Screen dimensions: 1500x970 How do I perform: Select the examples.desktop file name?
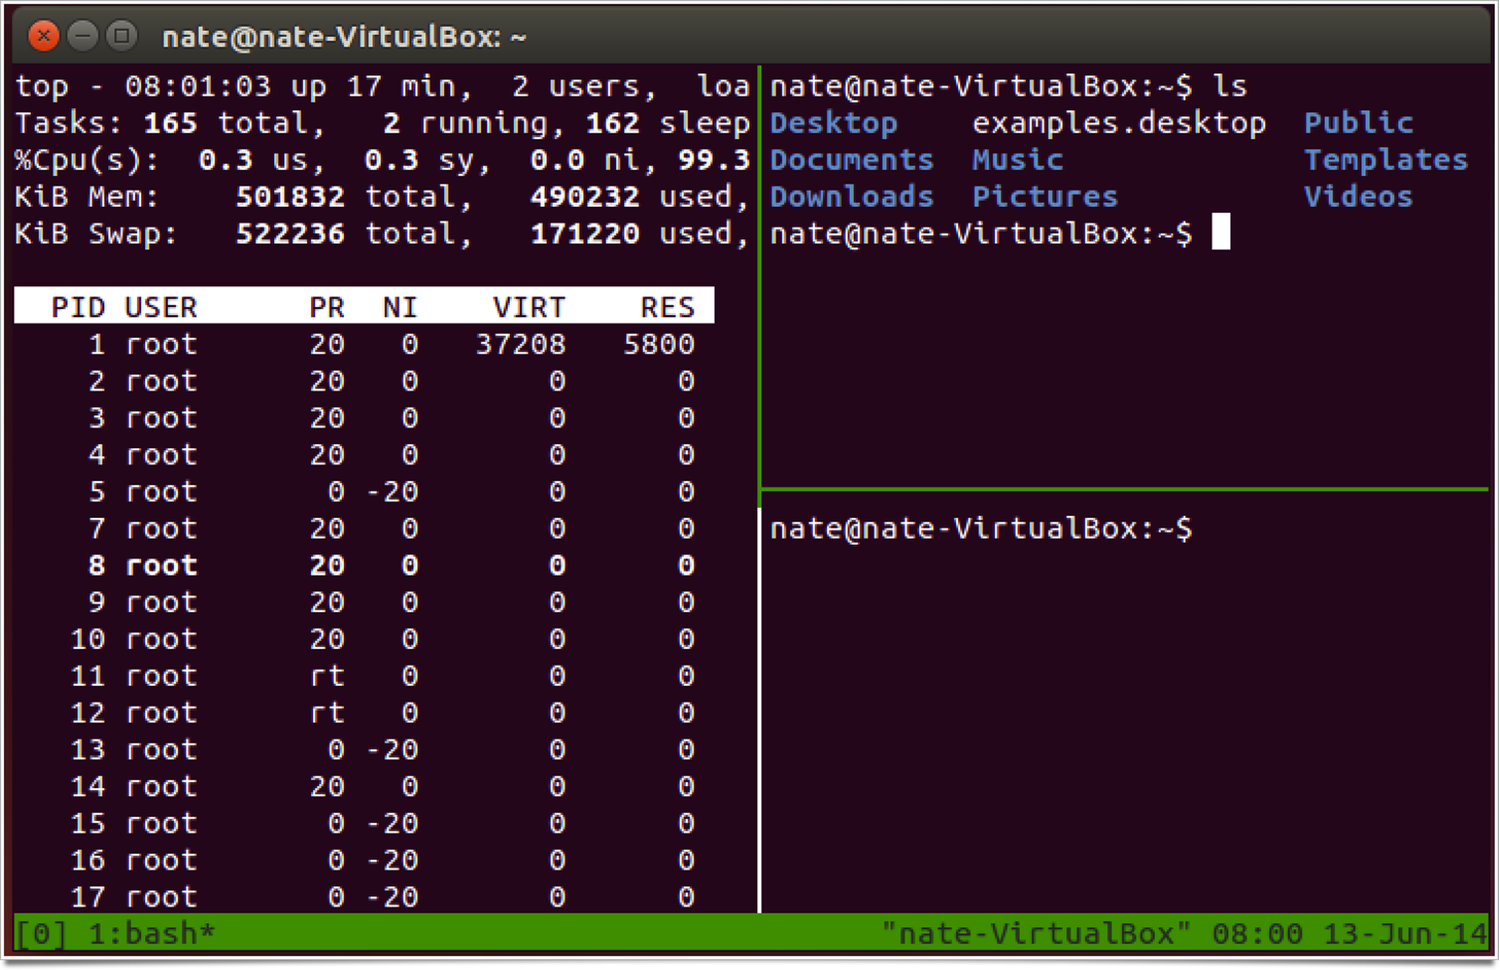[x=1118, y=122]
